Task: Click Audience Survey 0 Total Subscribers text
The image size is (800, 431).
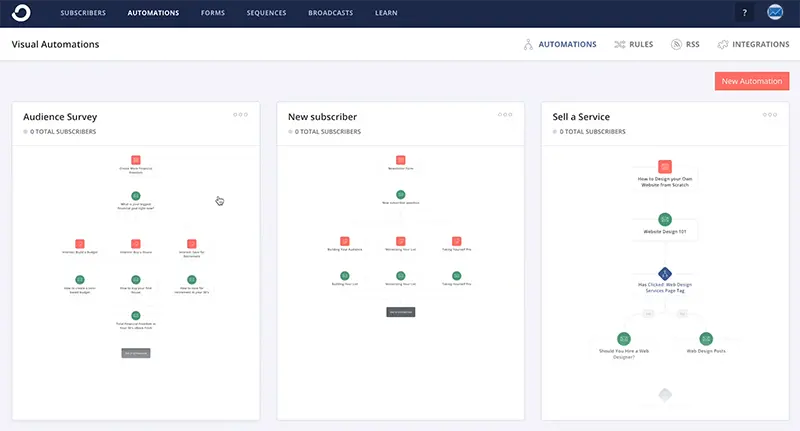Action: point(63,132)
